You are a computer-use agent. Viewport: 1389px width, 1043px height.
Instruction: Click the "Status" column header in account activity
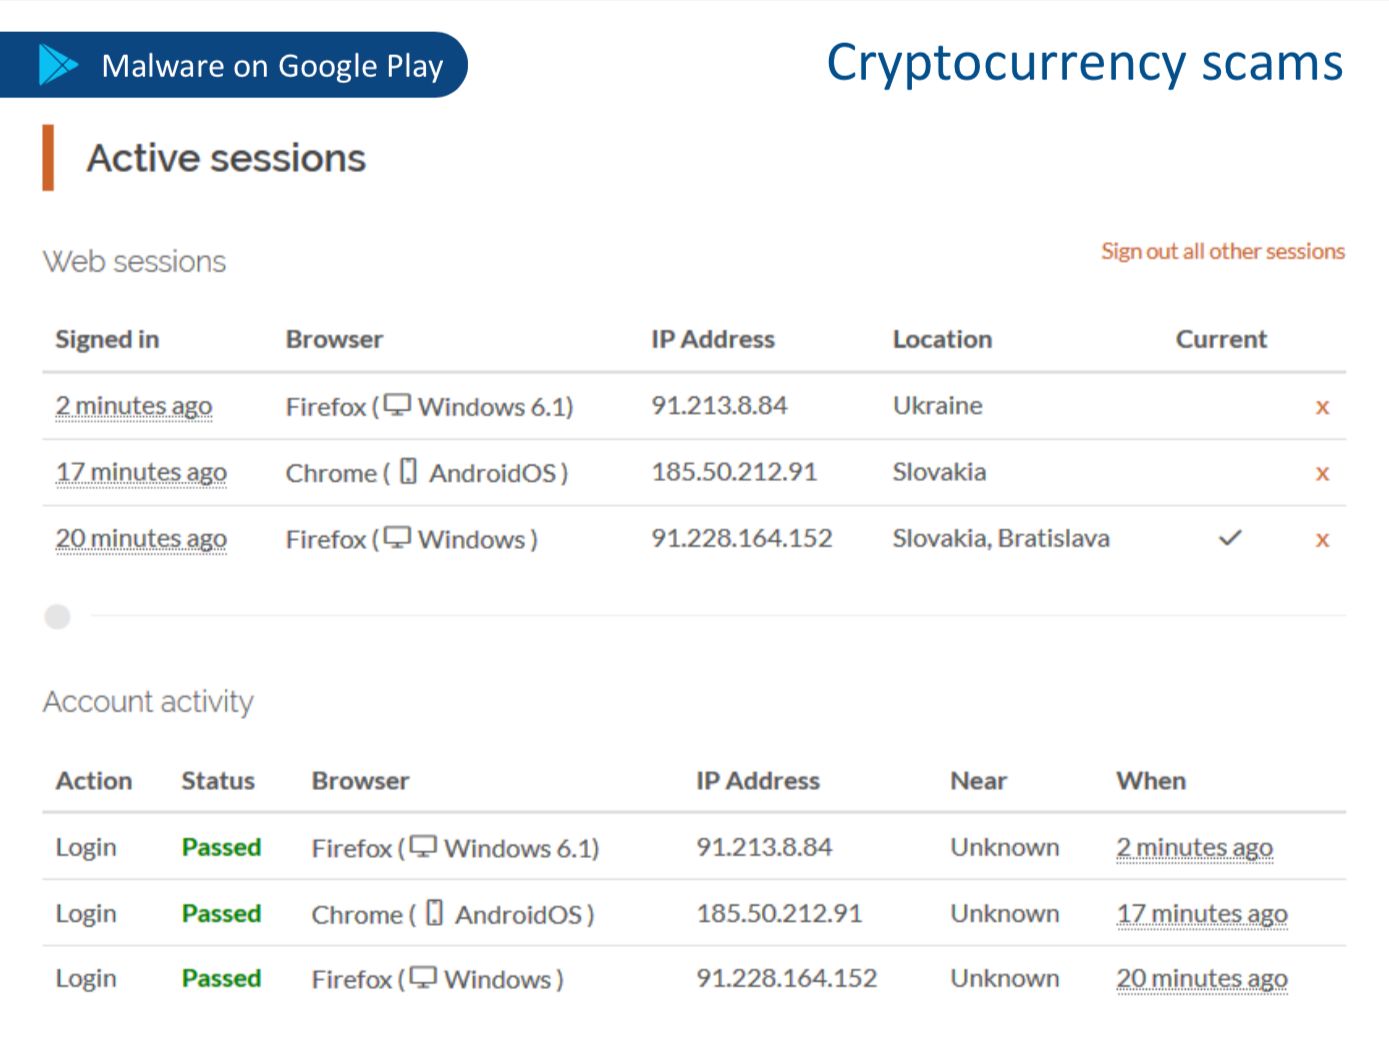[218, 781]
